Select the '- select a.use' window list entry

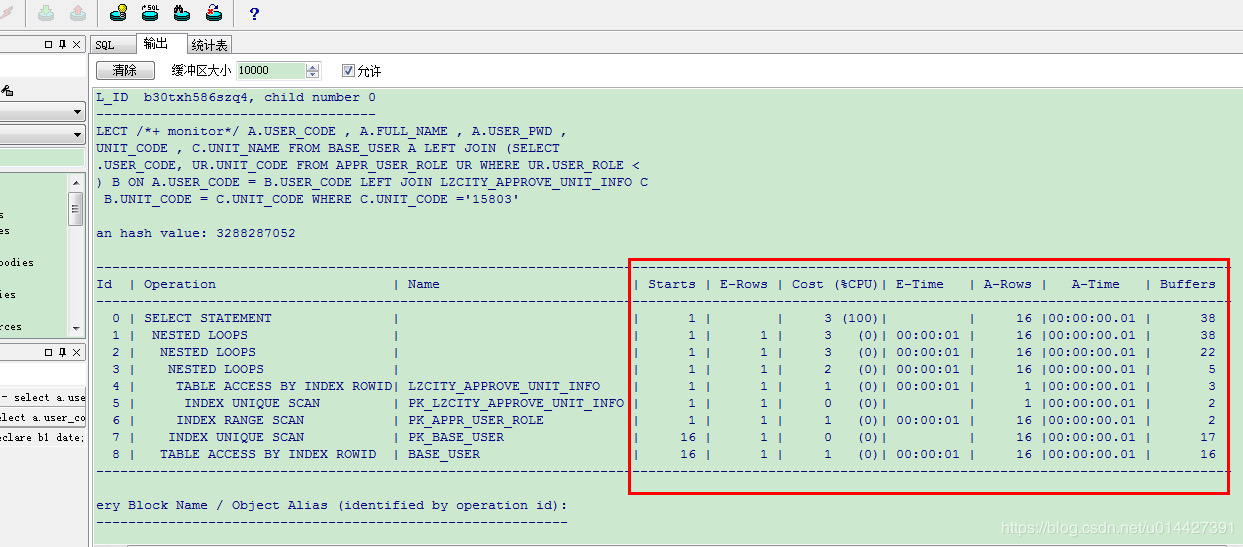pos(43,397)
